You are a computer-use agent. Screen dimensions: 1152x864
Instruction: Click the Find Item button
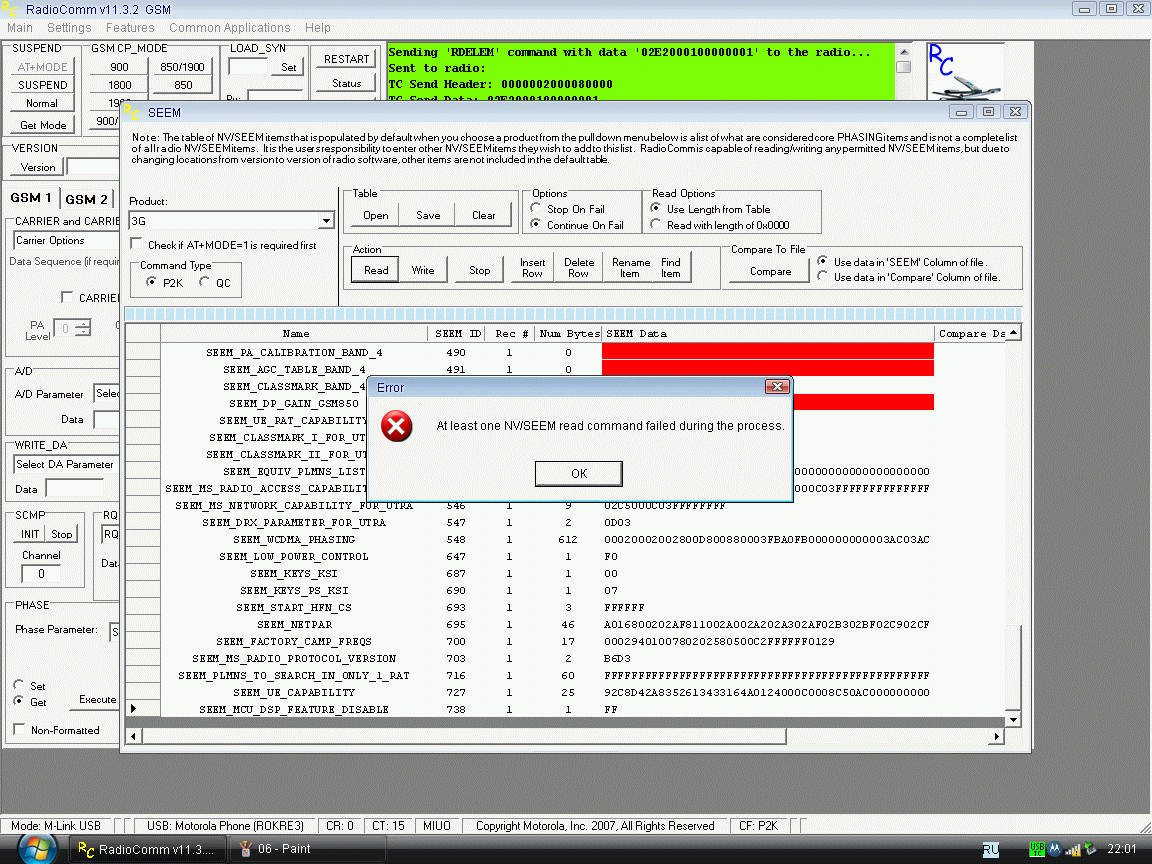670,267
